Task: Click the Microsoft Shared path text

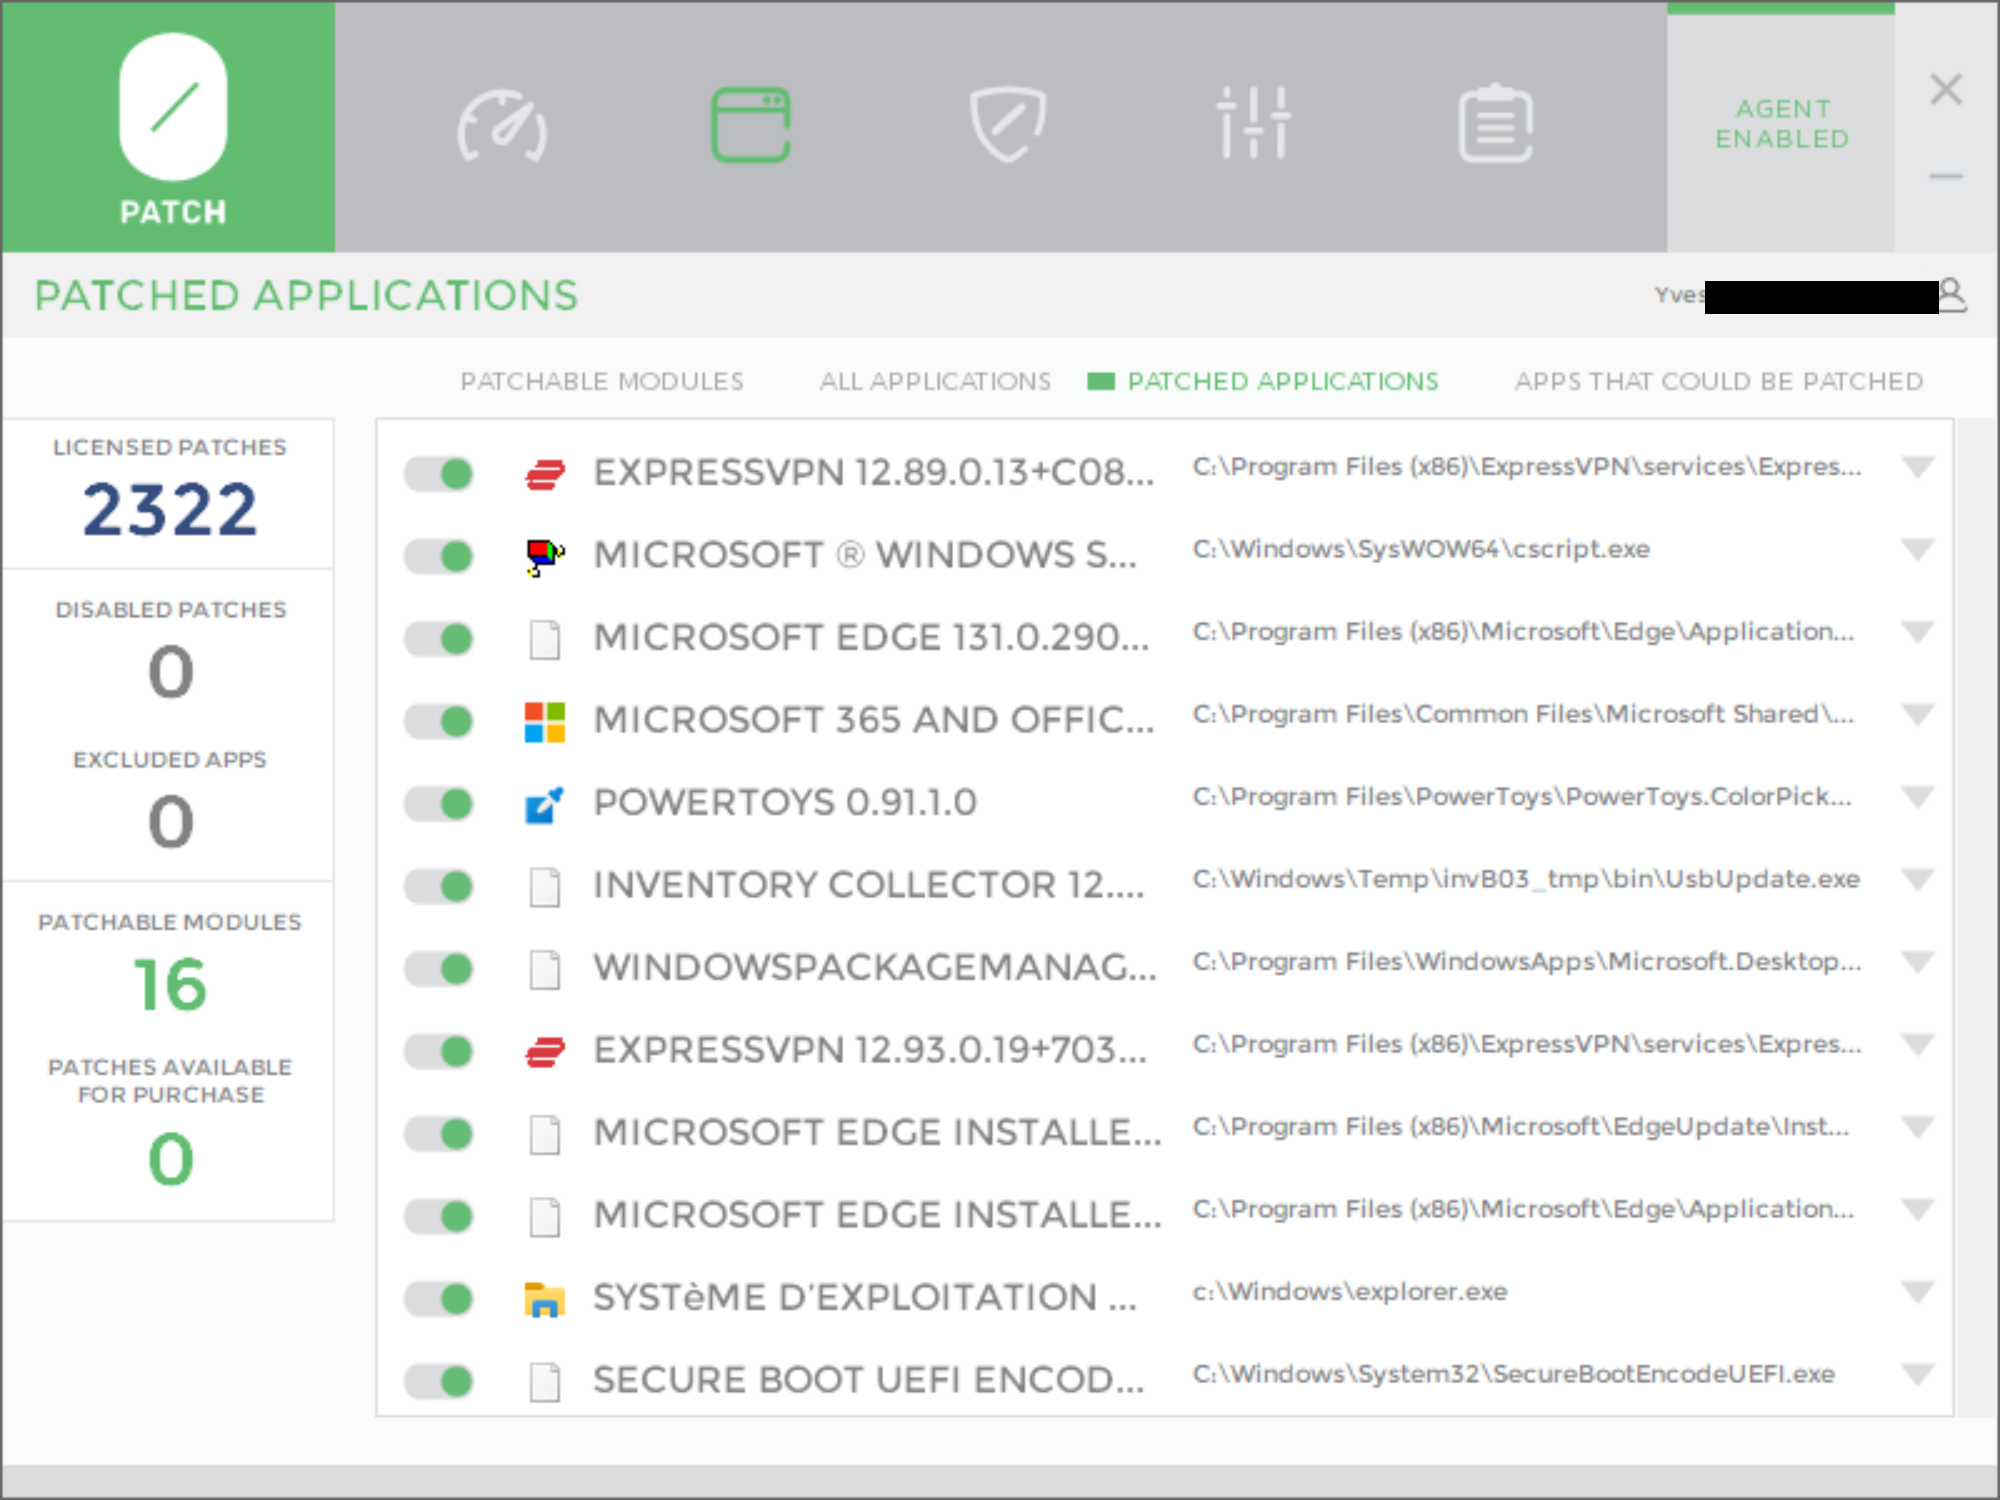Action: coord(1523,714)
